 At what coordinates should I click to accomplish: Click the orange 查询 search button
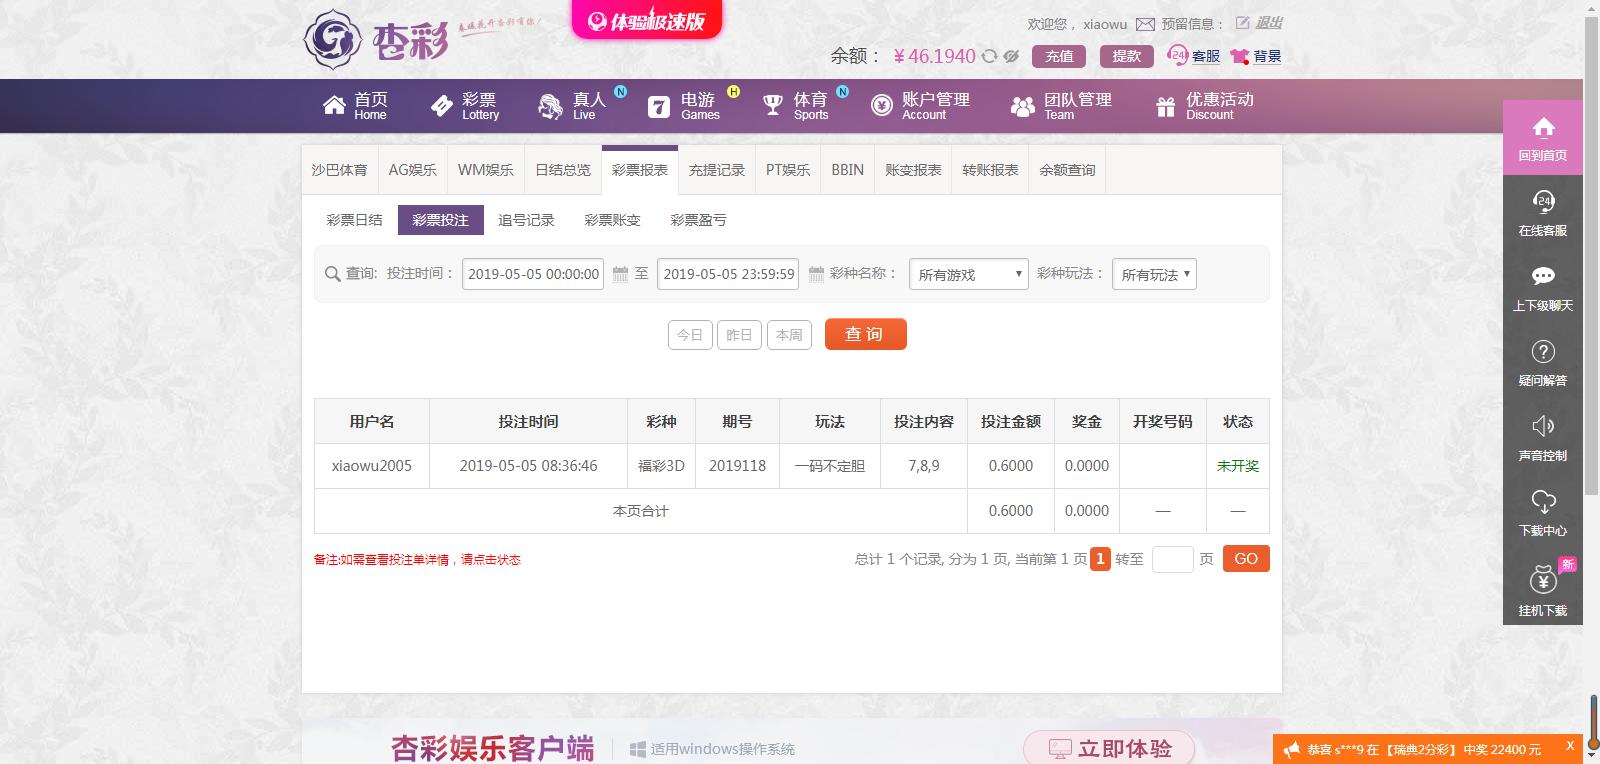pos(865,334)
